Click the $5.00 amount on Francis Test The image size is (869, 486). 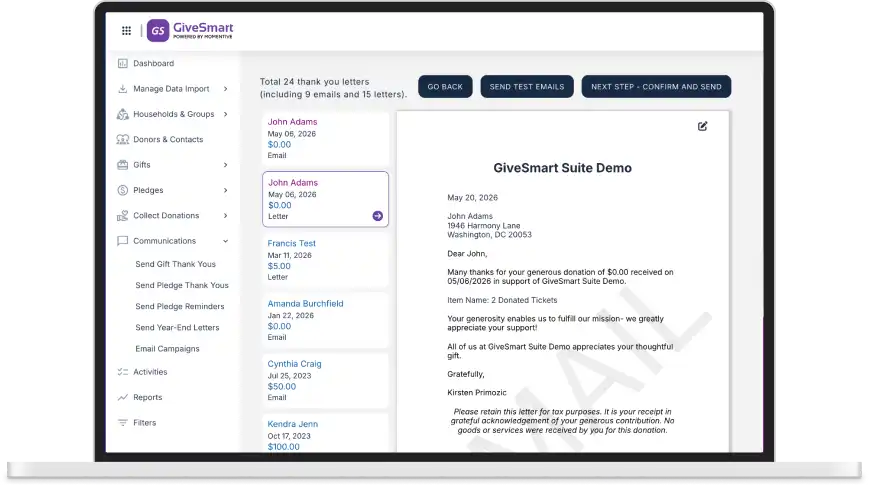(x=279, y=266)
